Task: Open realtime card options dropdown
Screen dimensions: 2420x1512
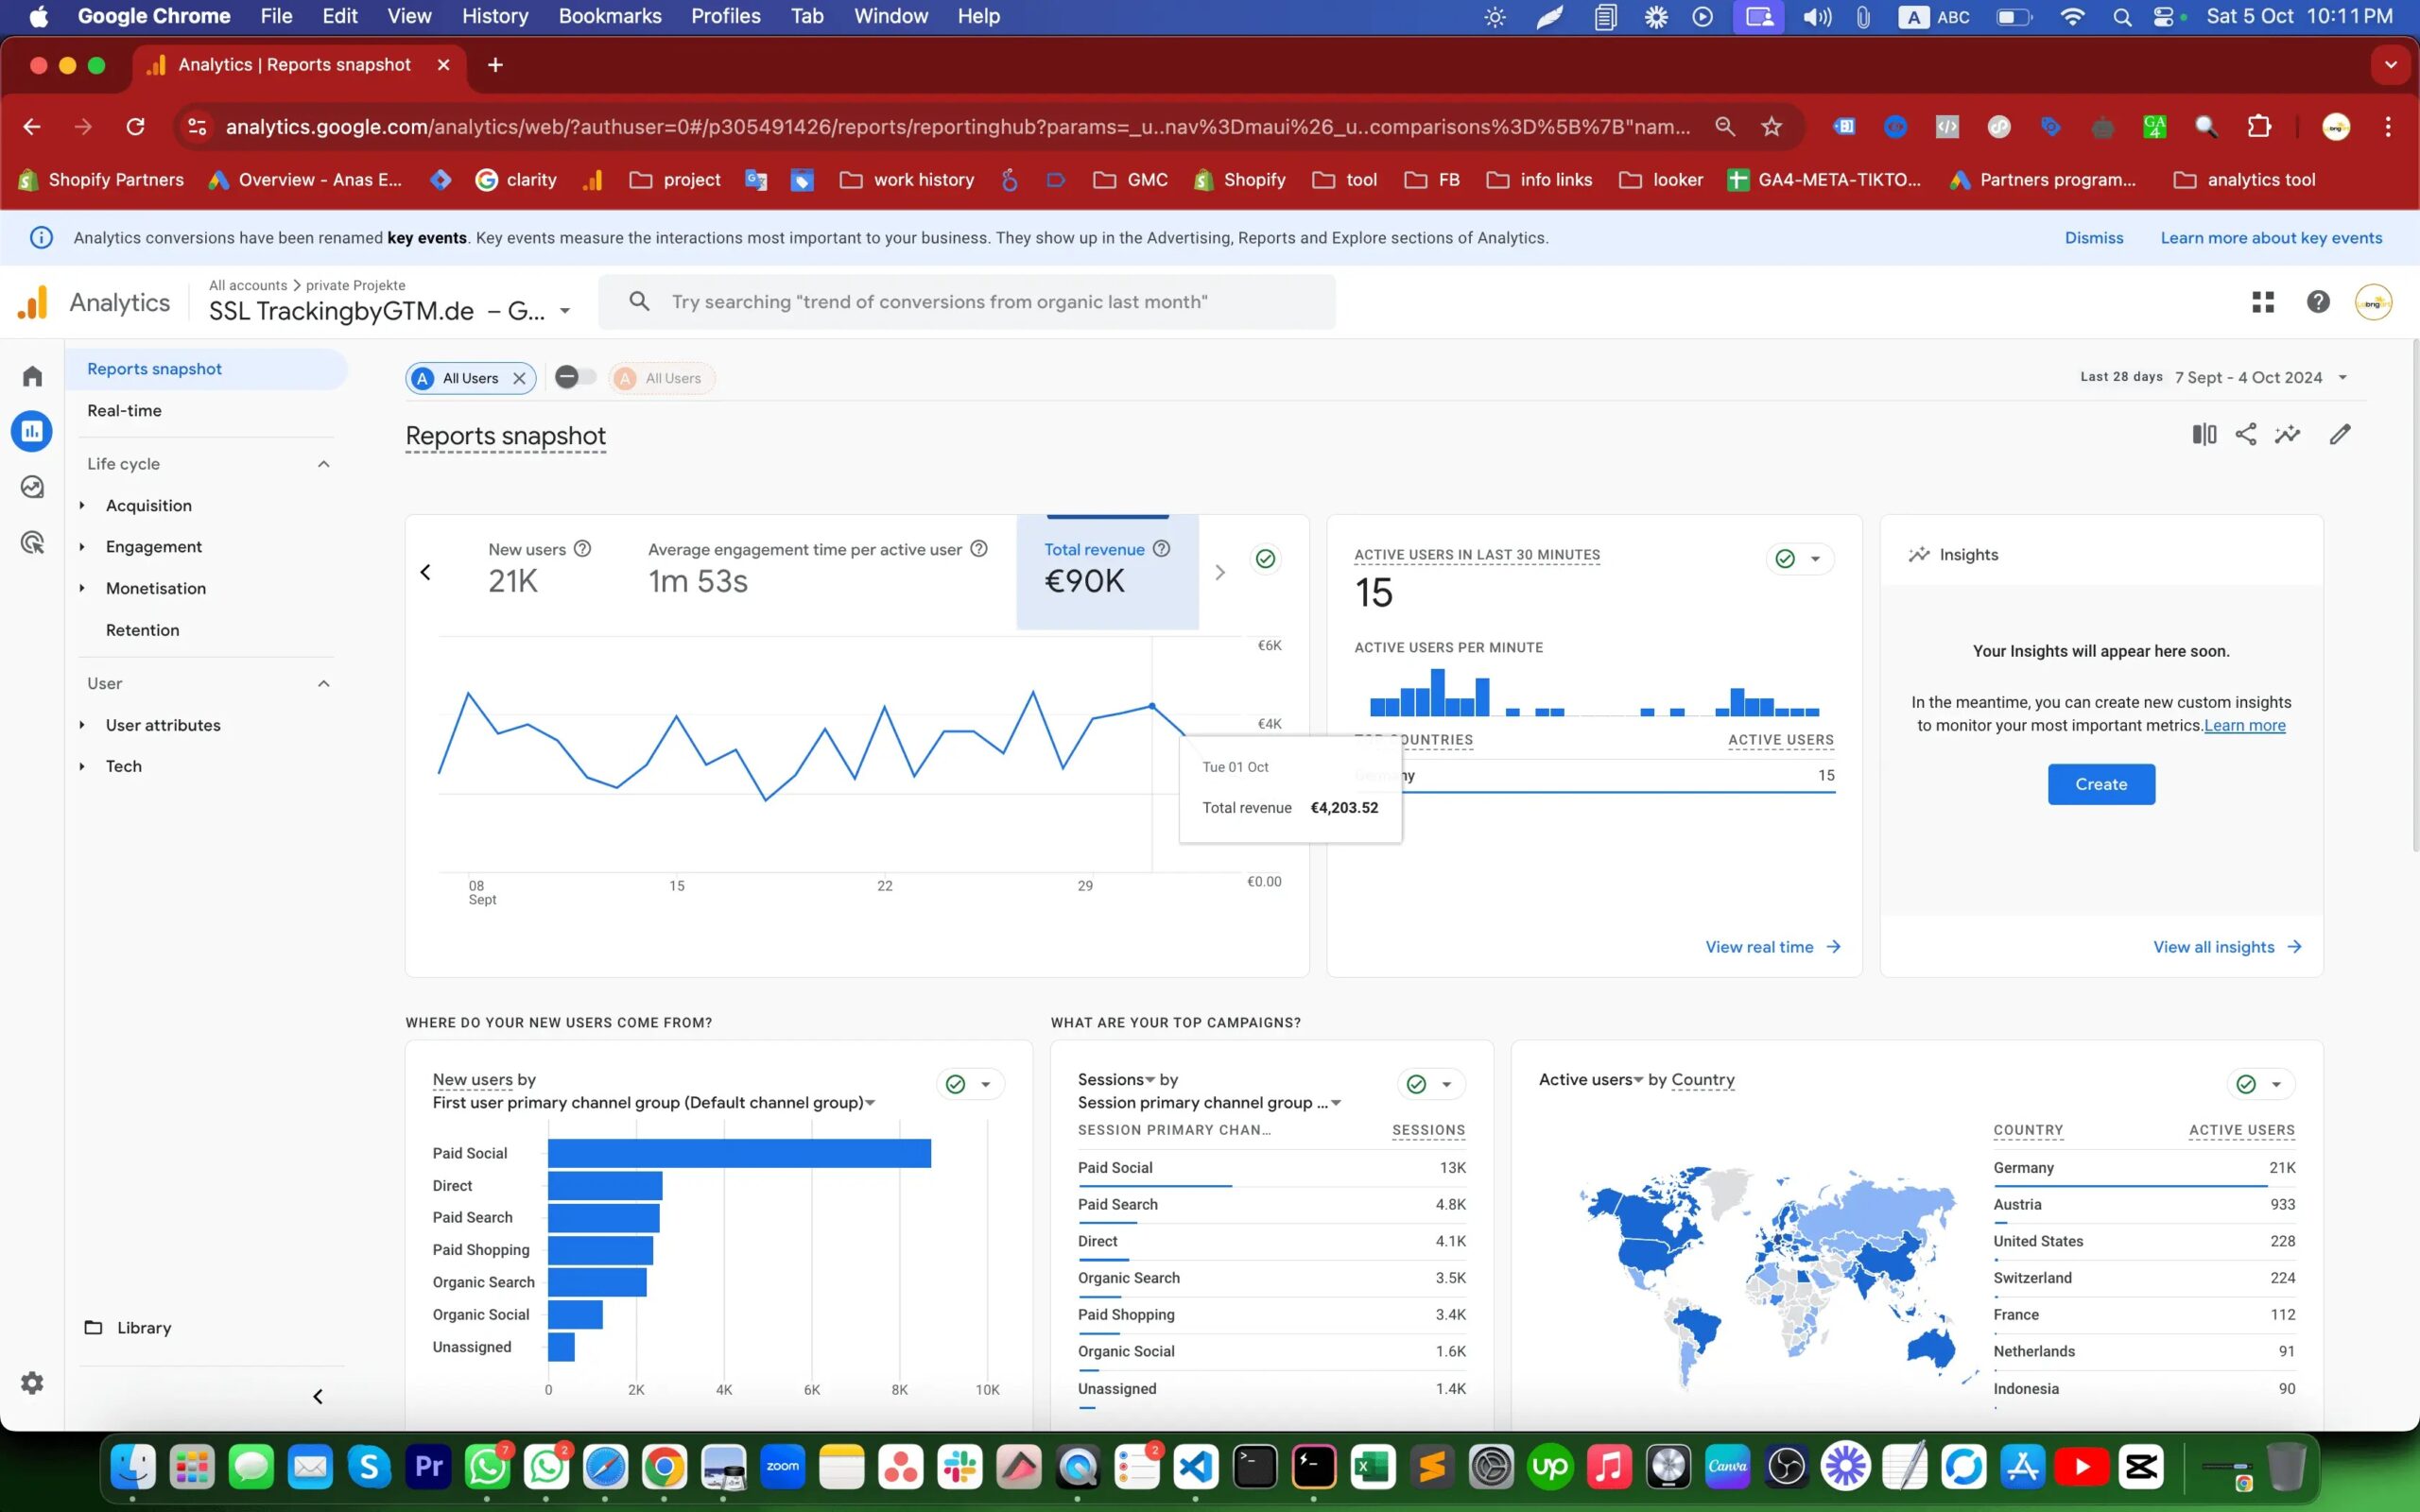Action: point(1815,559)
